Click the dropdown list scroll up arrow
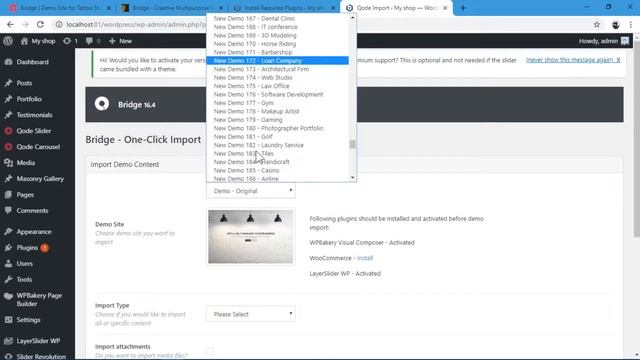 [x=352, y=18]
